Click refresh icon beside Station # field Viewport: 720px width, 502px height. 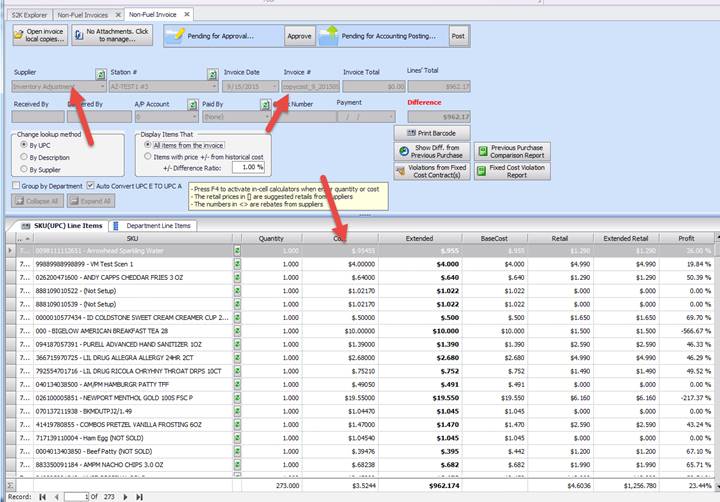click(212, 74)
